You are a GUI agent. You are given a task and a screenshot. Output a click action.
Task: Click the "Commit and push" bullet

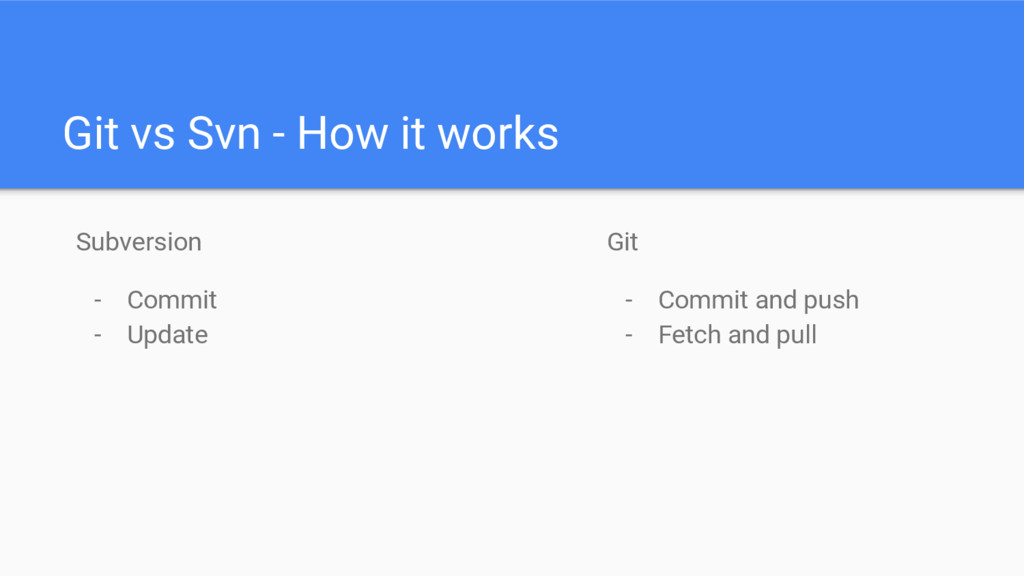[x=758, y=300]
